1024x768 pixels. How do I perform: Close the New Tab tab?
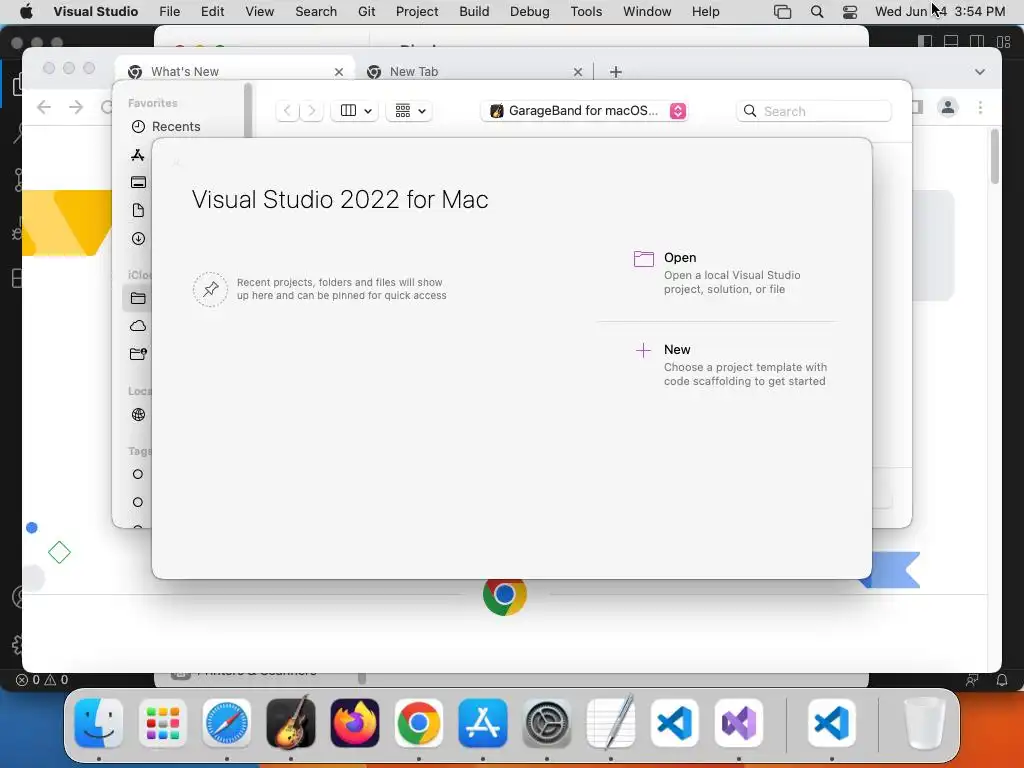[578, 72]
